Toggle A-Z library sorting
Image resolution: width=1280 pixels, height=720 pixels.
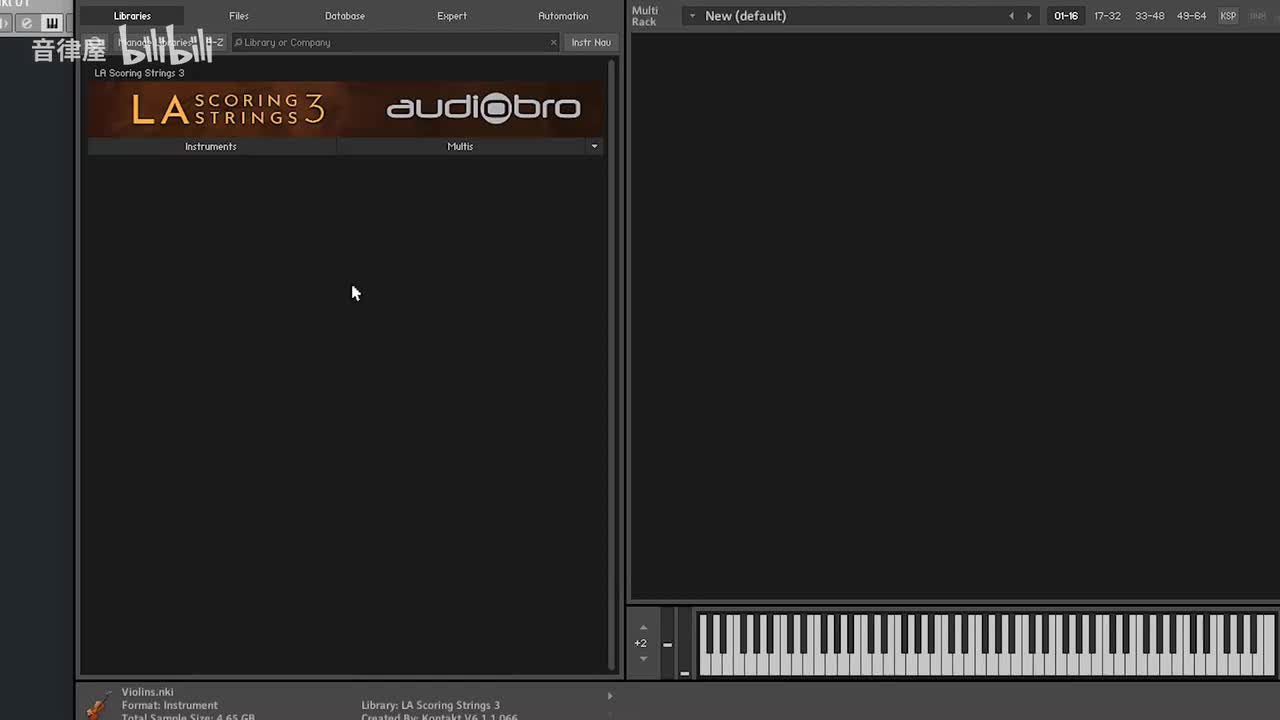click(x=214, y=42)
